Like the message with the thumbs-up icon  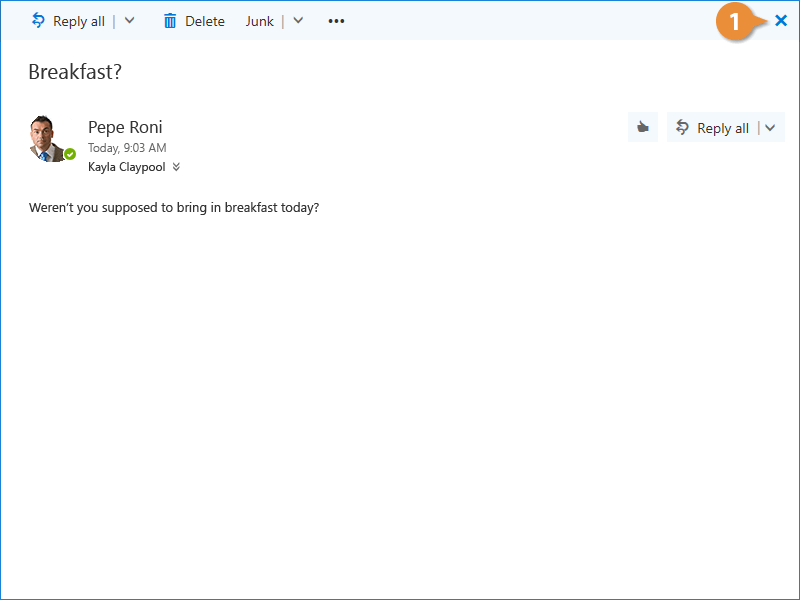pos(642,128)
